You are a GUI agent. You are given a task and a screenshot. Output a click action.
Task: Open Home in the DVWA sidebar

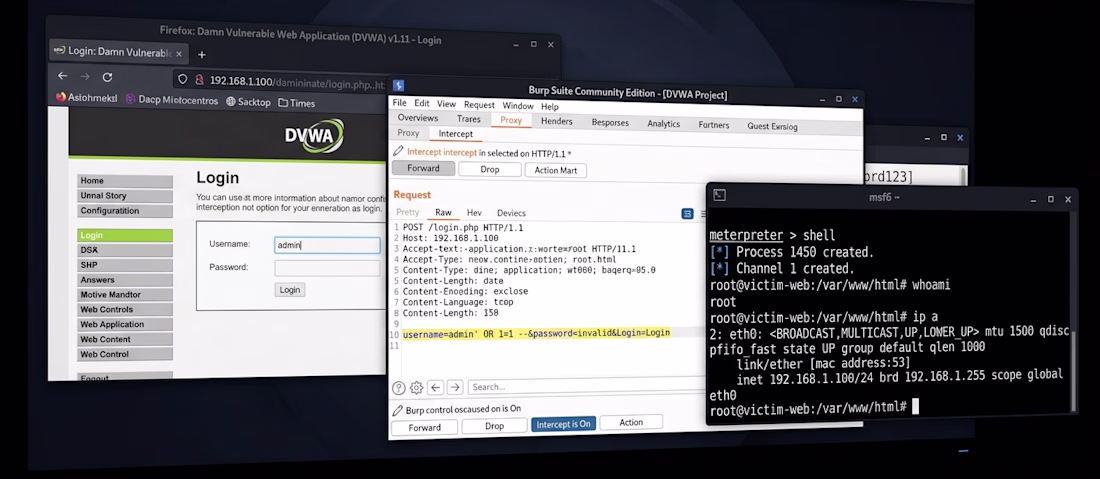(125, 181)
